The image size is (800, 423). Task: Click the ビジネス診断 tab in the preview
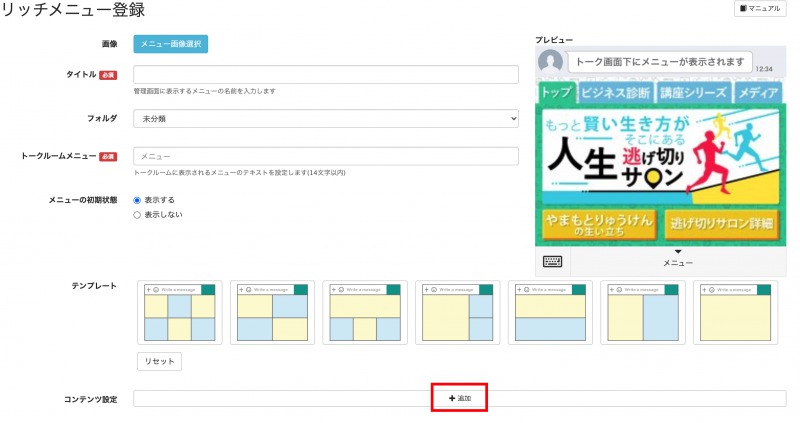tap(615, 93)
